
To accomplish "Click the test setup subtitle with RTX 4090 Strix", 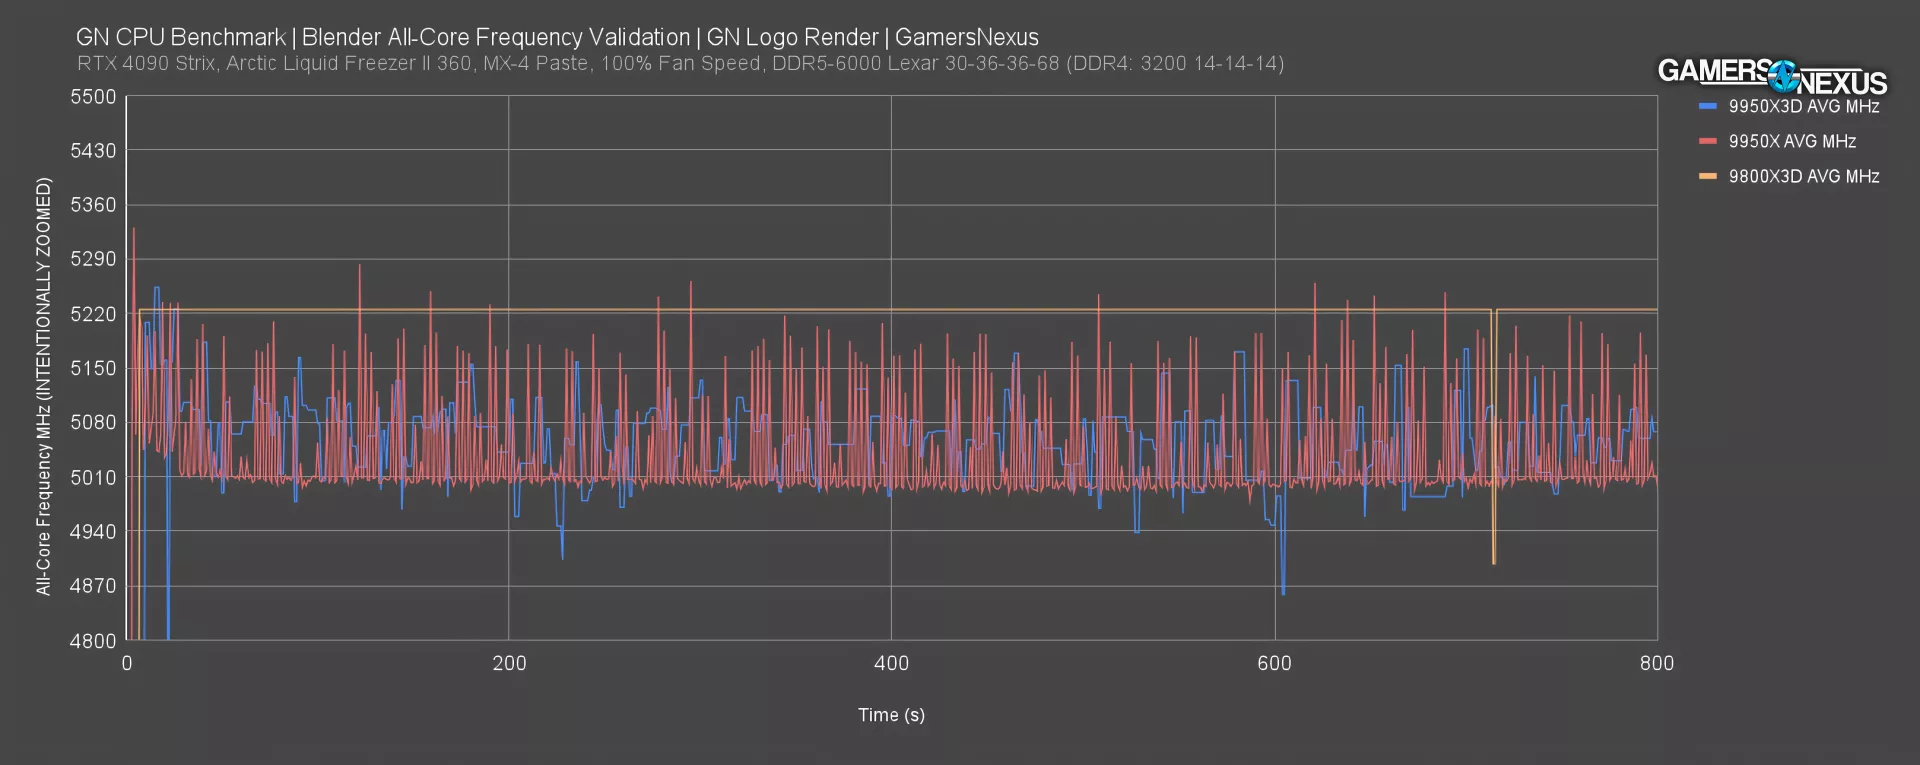I will coord(680,63).
